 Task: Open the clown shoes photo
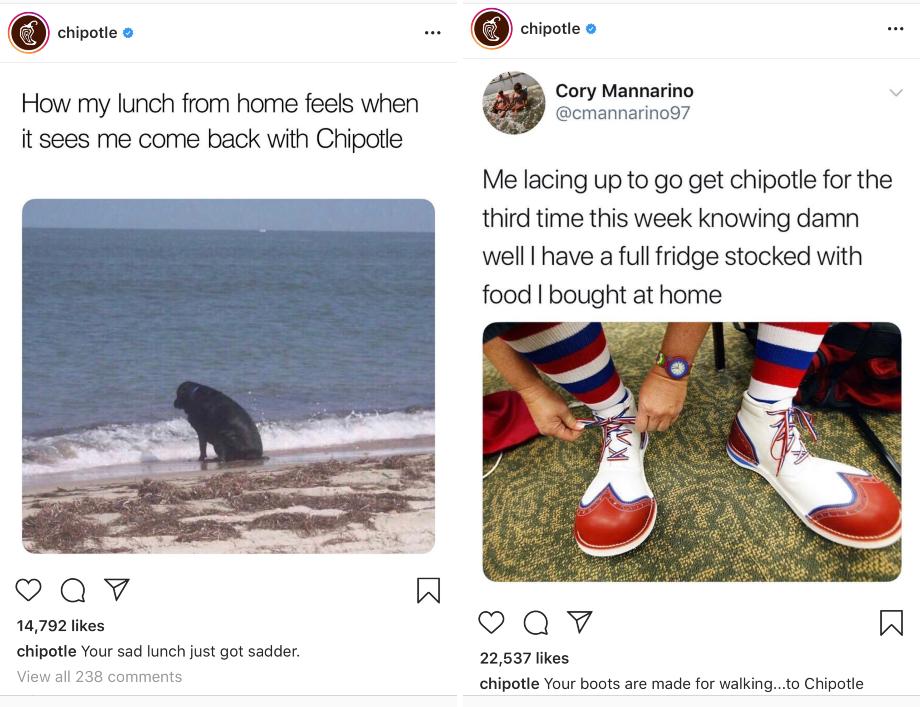(691, 451)
